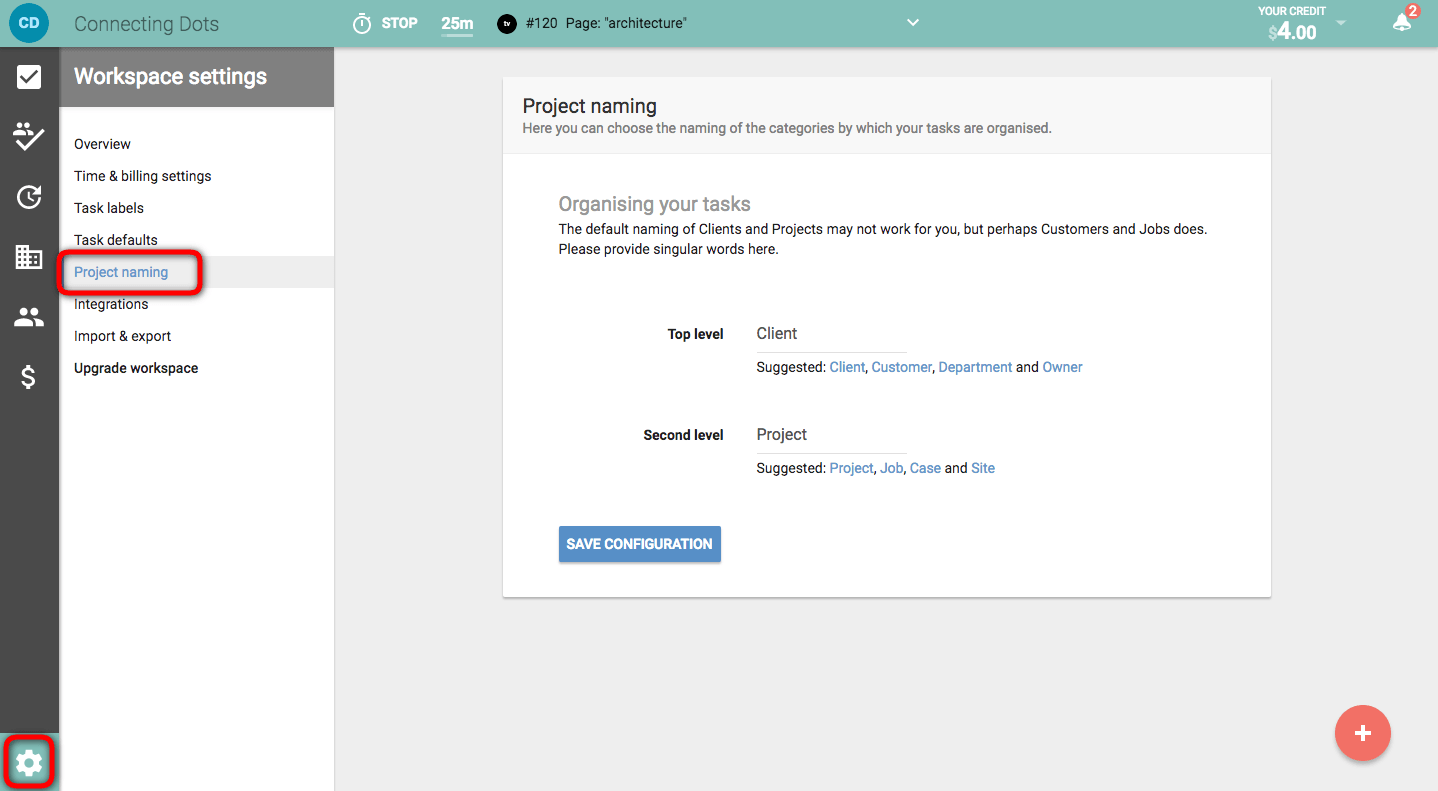
Task: Open Task defaults settings
Action: (x=116, y=240)
